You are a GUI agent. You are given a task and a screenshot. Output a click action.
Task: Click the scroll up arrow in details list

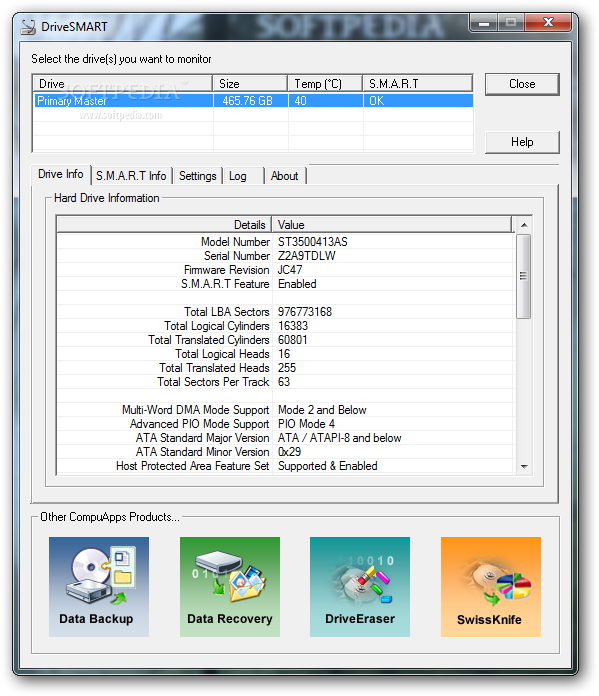point(524,225)
